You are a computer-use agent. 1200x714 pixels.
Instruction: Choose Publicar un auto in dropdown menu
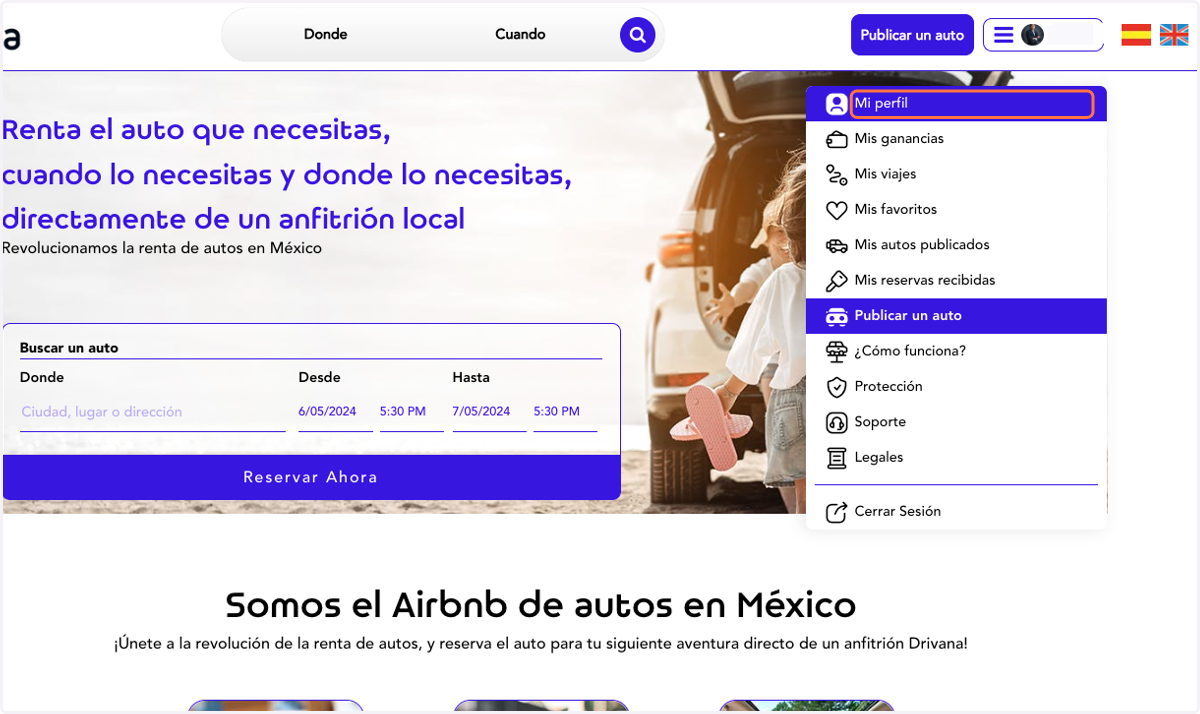(x=956, y=316)
